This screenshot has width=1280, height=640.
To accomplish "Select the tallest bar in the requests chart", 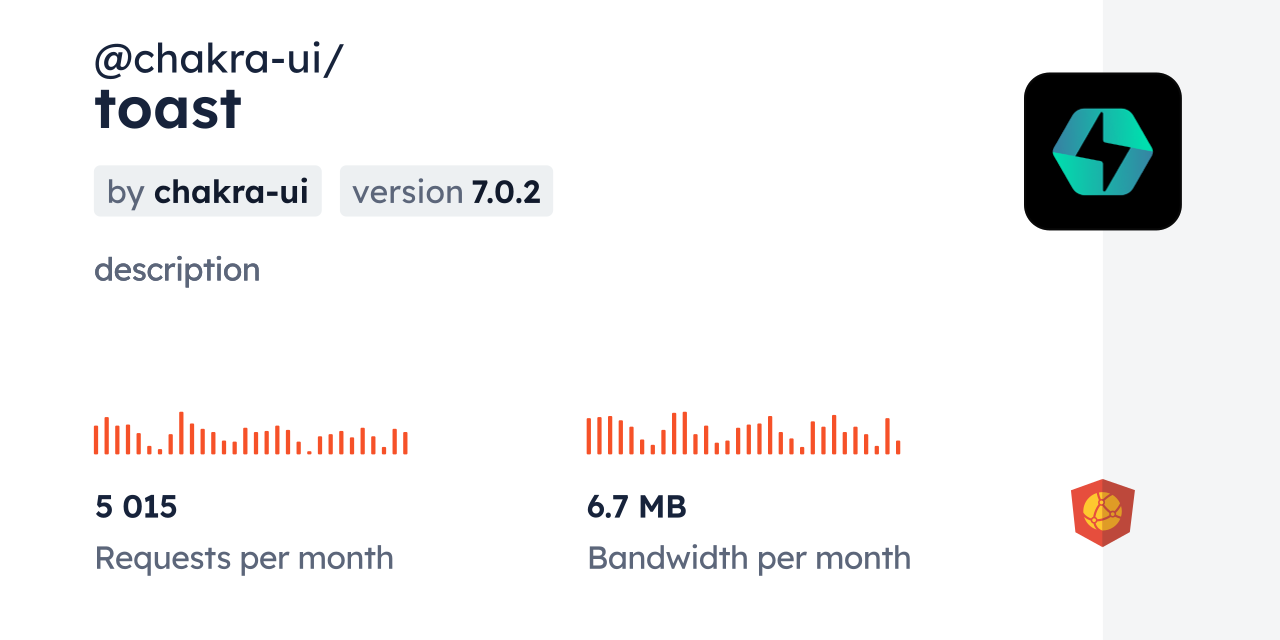I will coord(181,433).
